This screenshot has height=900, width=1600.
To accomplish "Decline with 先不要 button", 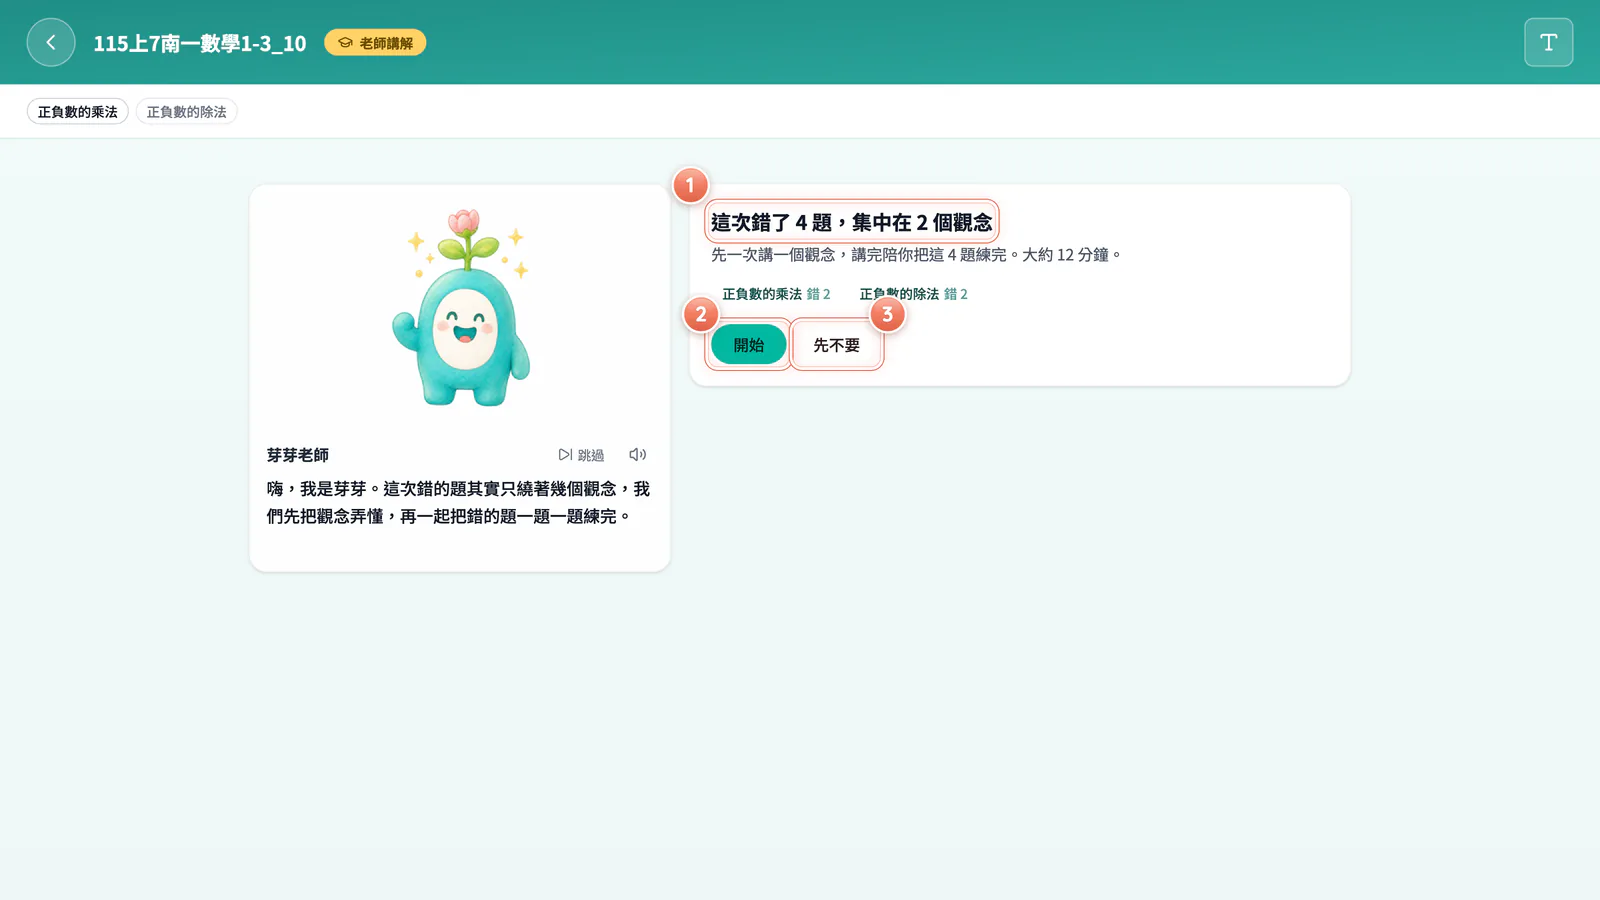I will click(x=837, y=345).
